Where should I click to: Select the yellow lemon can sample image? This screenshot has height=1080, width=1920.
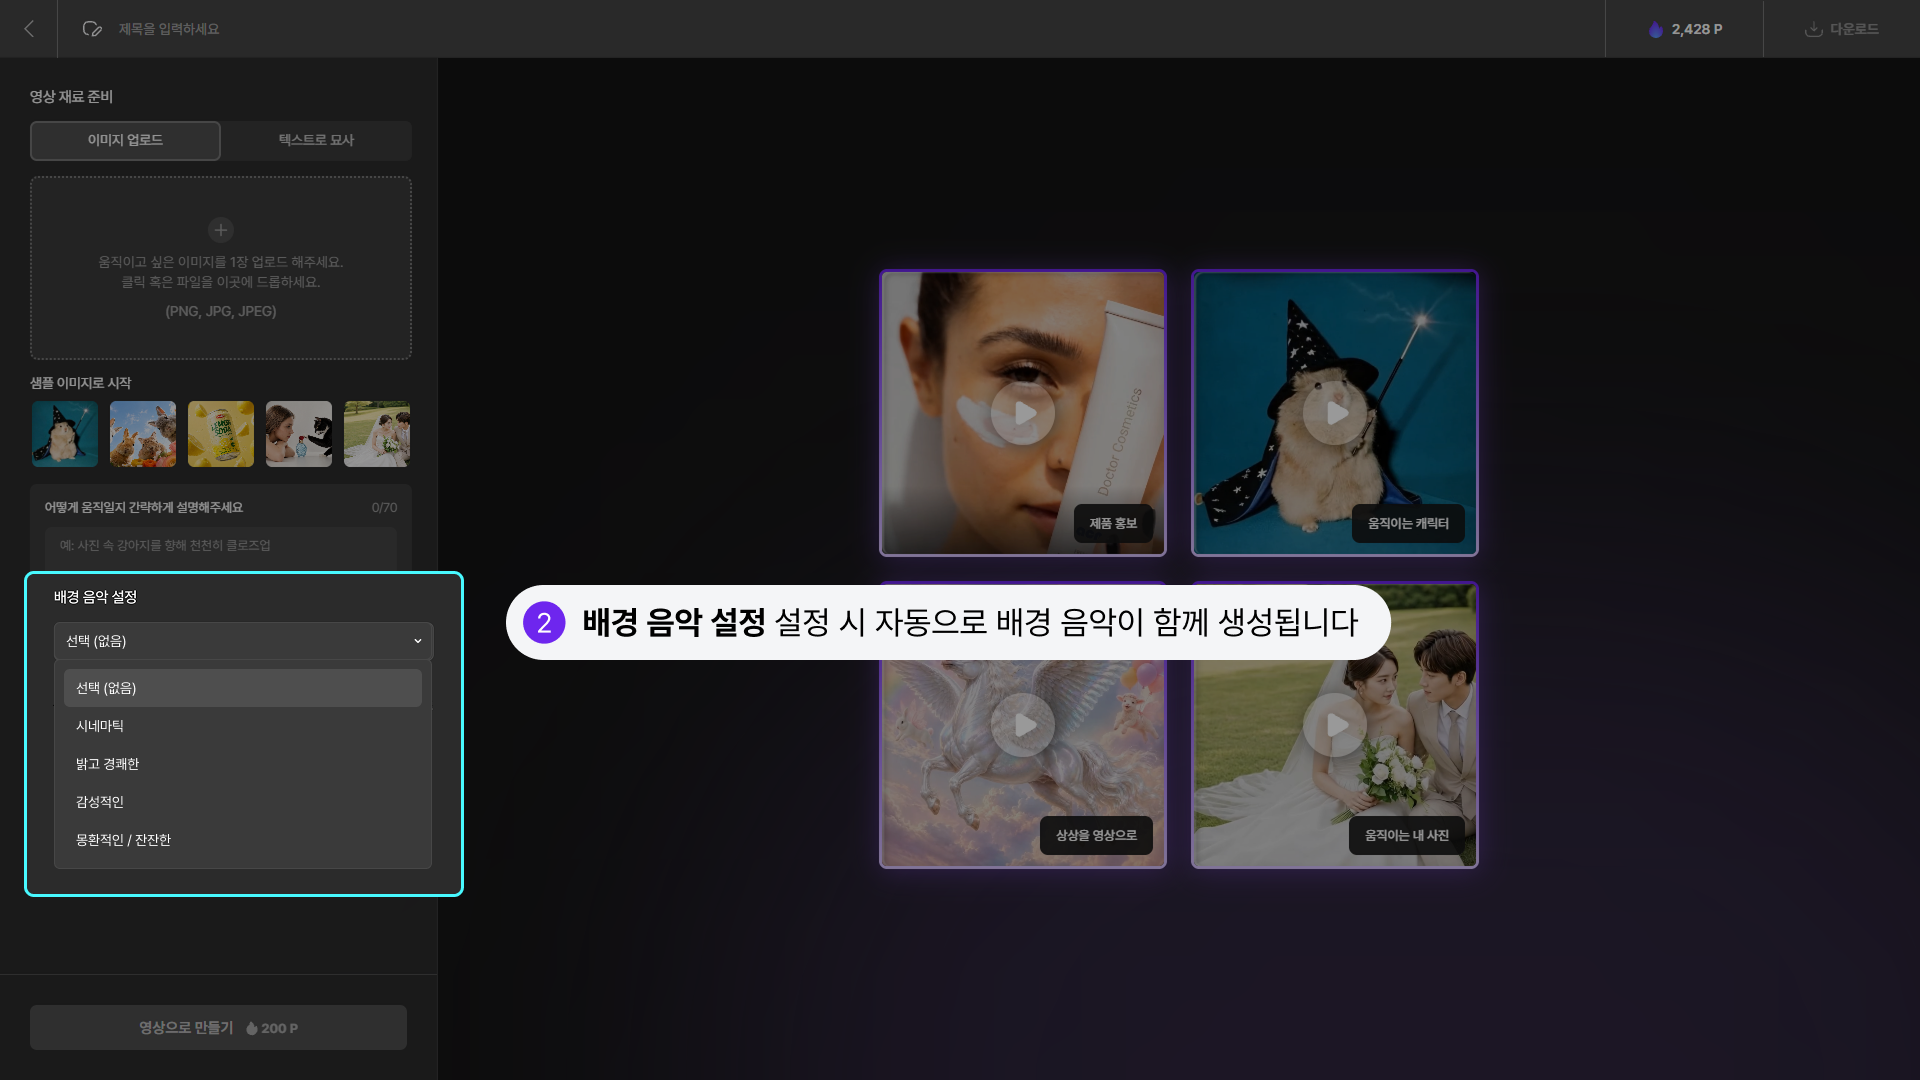221,434
